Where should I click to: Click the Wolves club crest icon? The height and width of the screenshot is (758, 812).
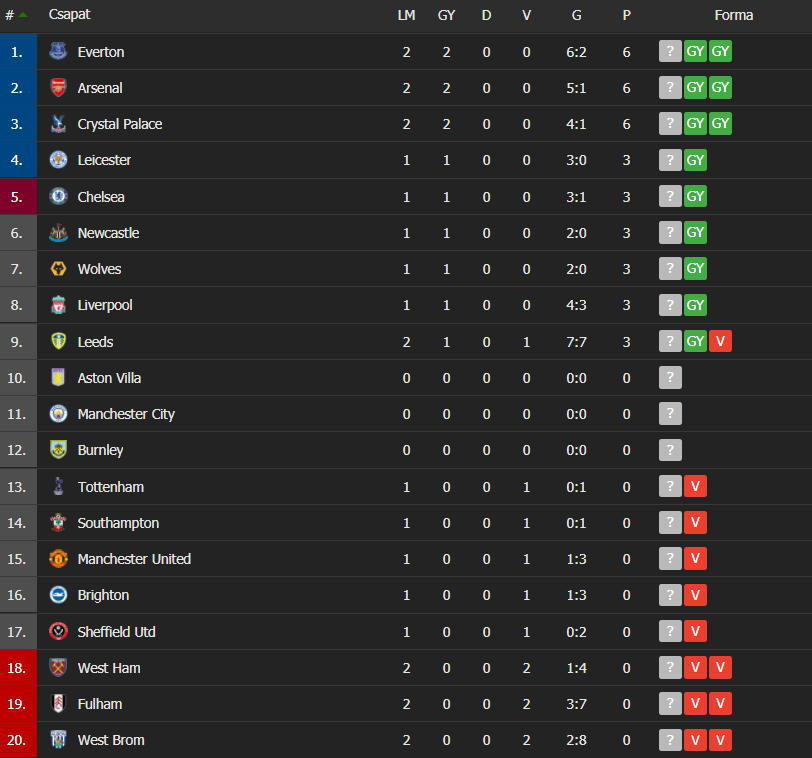(x=58, y=269)
